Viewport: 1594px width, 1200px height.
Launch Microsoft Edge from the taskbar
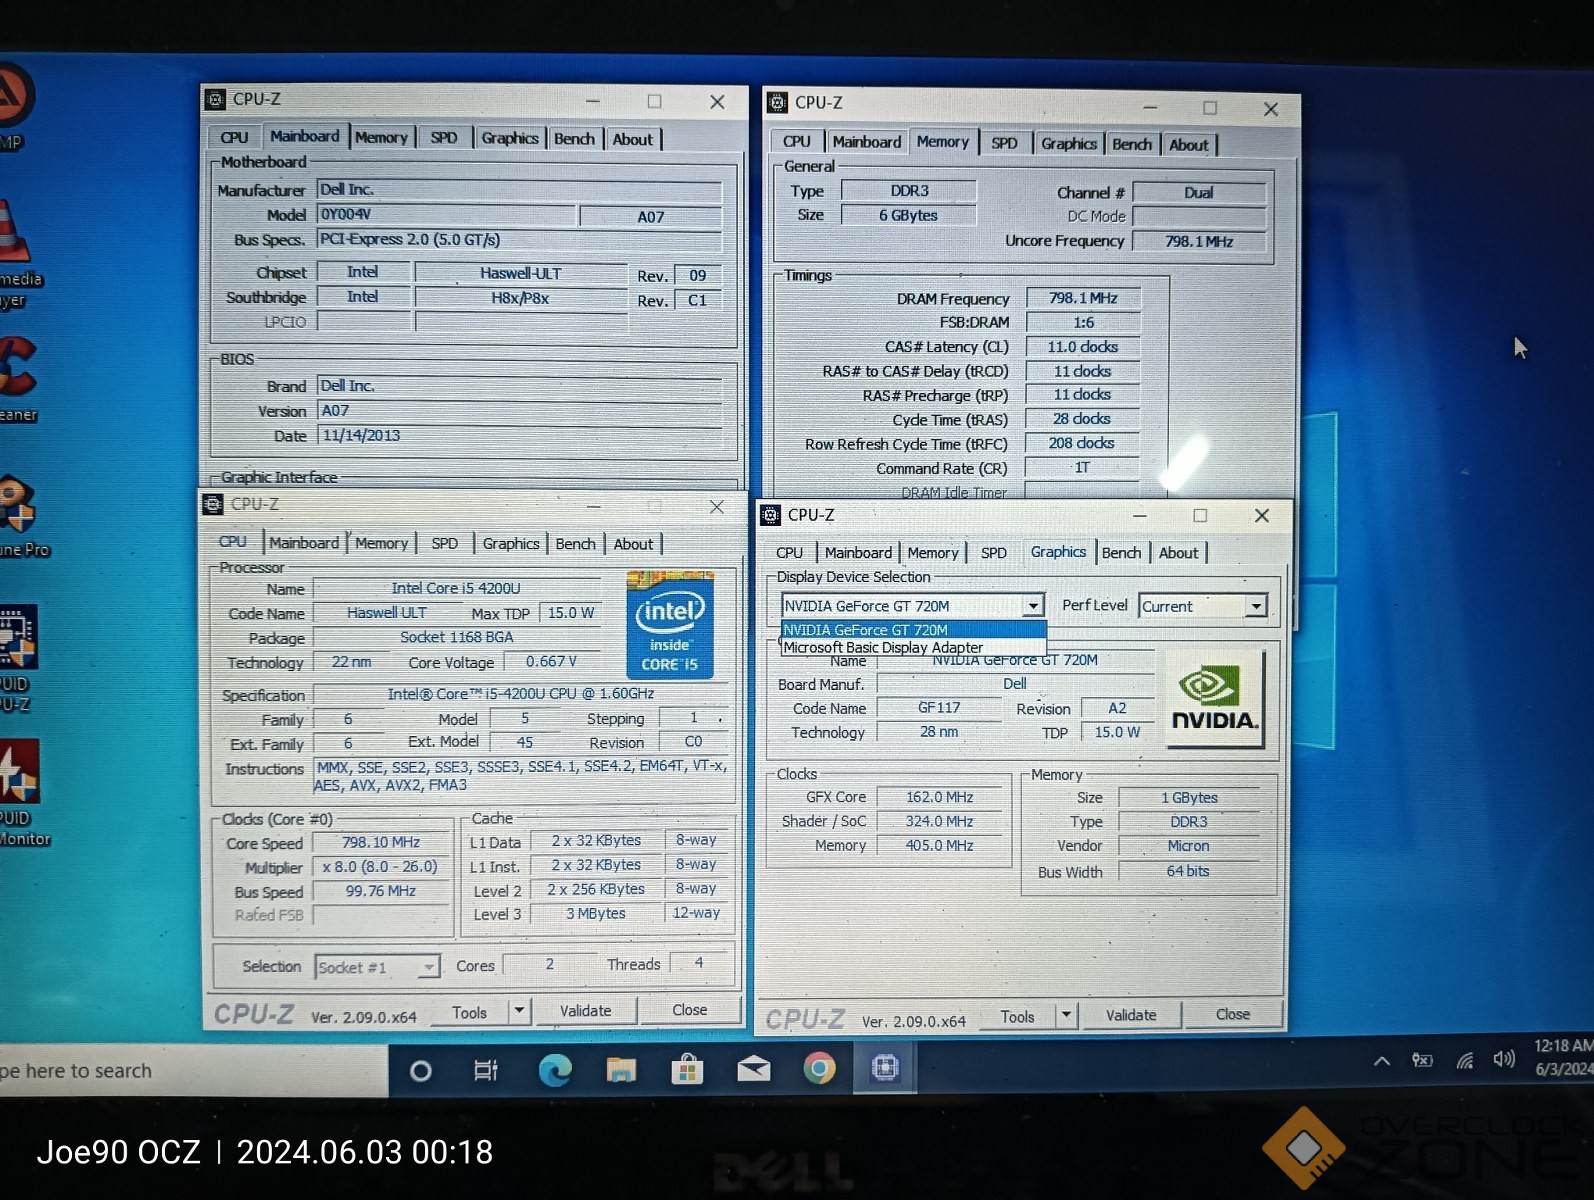tap(554, 1070)
